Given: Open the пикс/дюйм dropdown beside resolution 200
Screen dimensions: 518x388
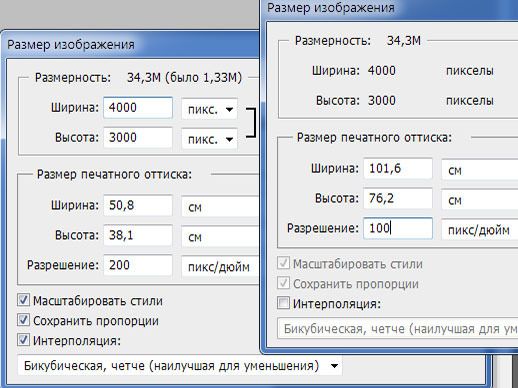Looking at the screenshot, I should [x=220, y=267].
